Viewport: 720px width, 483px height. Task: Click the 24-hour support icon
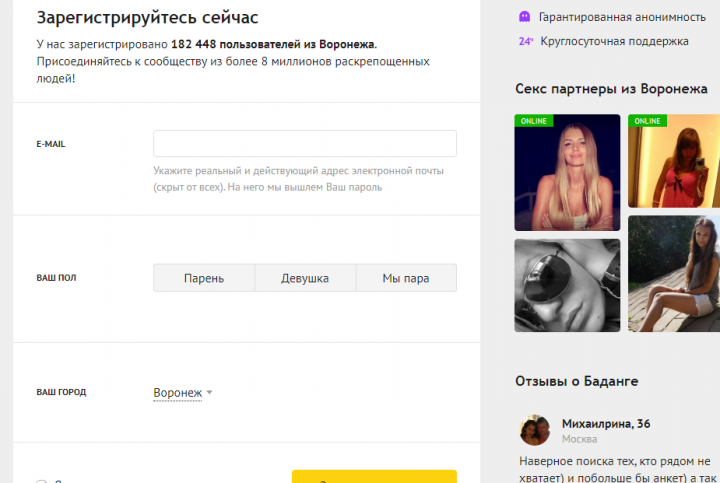coord(525,42)
